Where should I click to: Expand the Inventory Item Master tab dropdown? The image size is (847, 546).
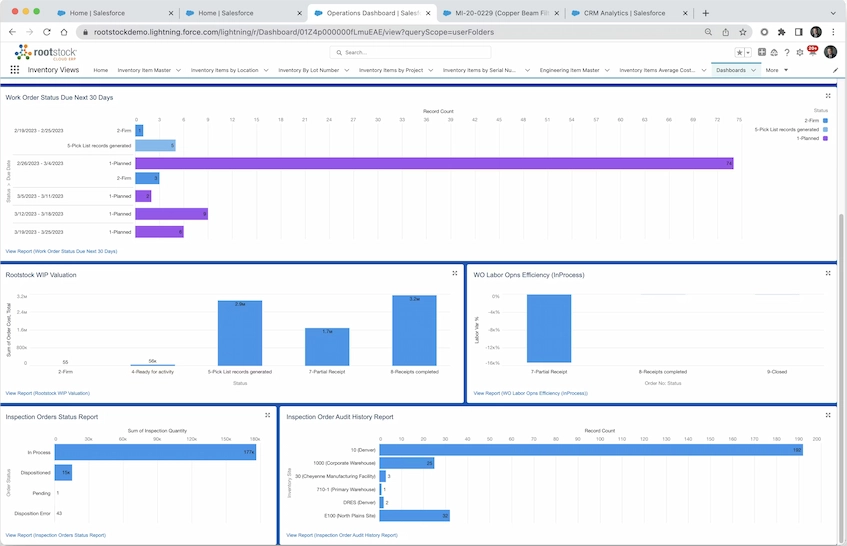[178, 70]
